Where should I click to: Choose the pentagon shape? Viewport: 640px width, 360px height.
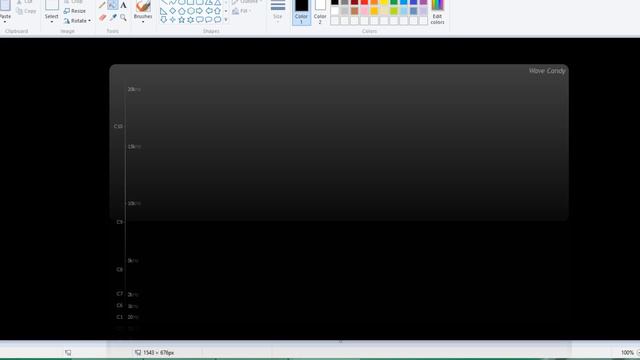click(x=182, y=11)
